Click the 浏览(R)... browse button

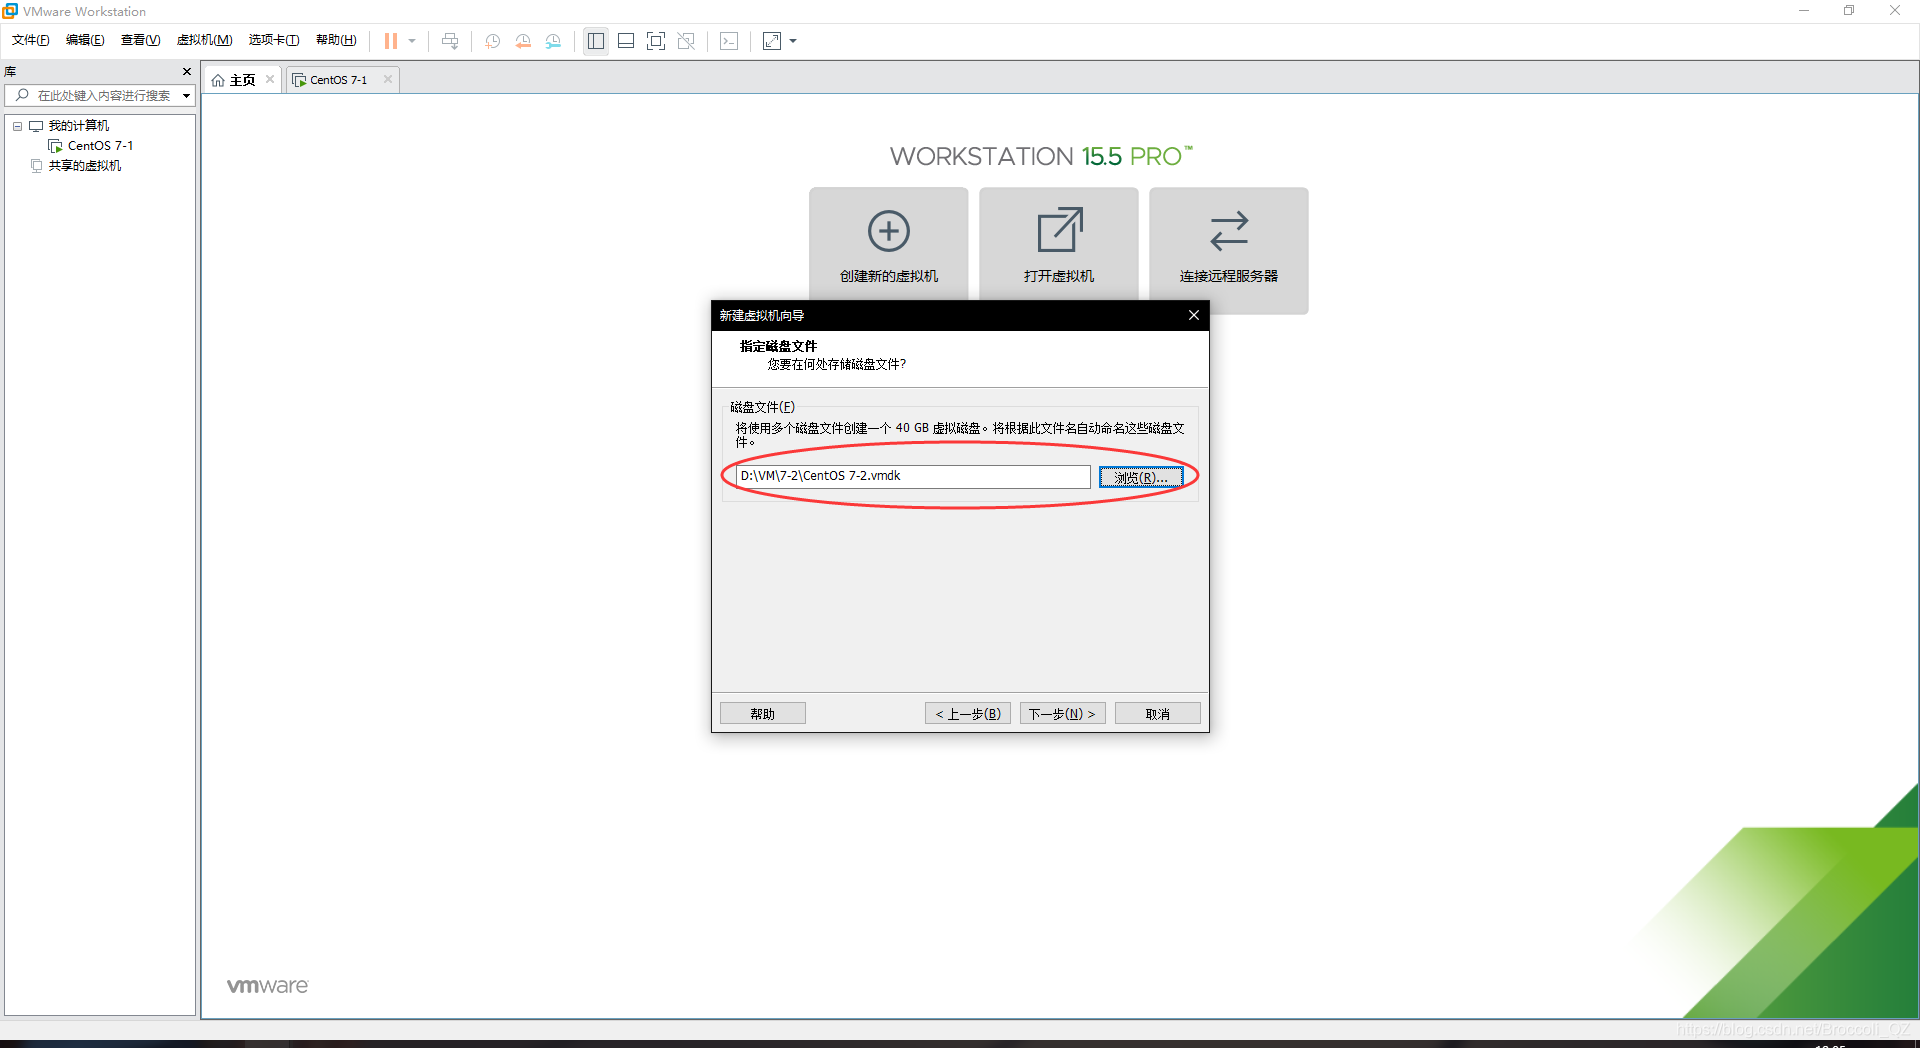click(x=1141, y=477)
